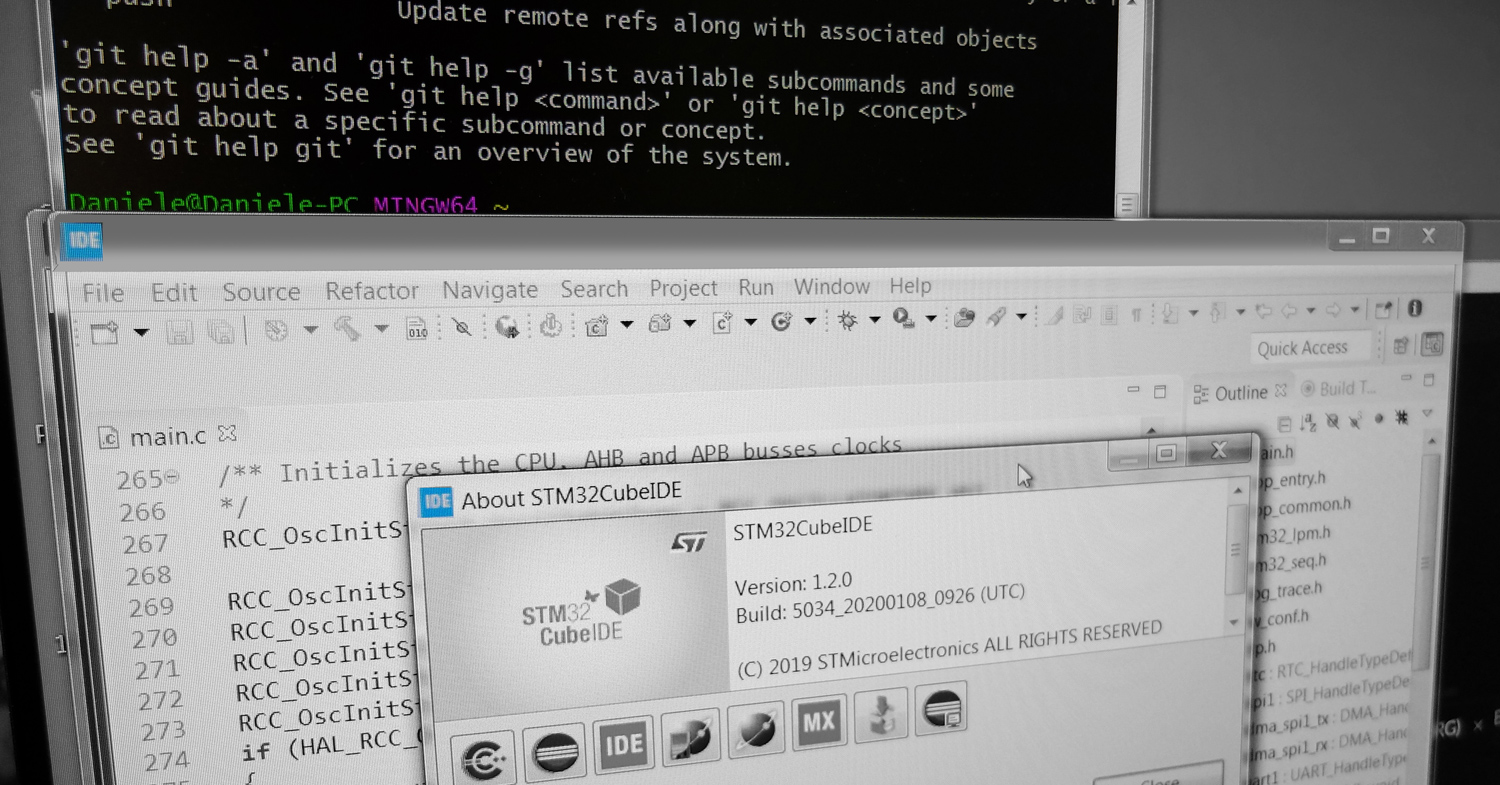This screenshot has height=785, width=1500.
Task: Select app_common.h in the Outline list
Action: [1305, 506]
